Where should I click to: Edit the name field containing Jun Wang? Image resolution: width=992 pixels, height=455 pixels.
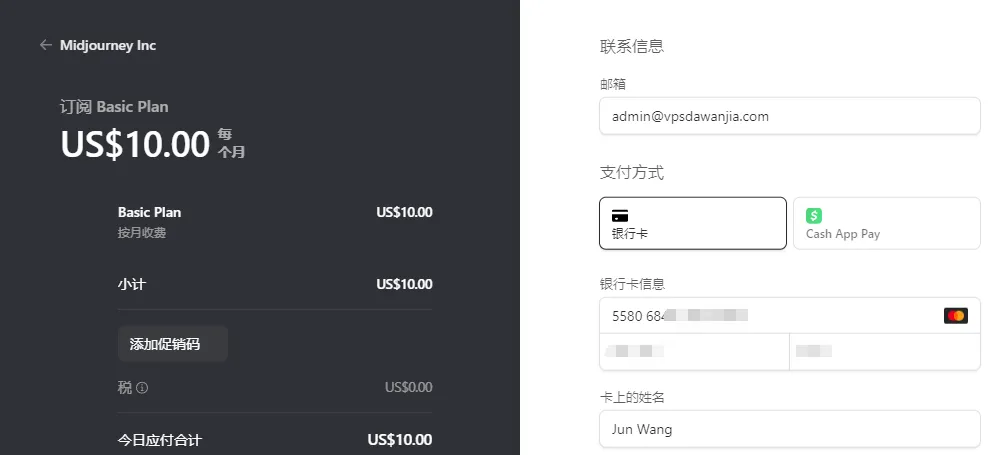[789, 429]
